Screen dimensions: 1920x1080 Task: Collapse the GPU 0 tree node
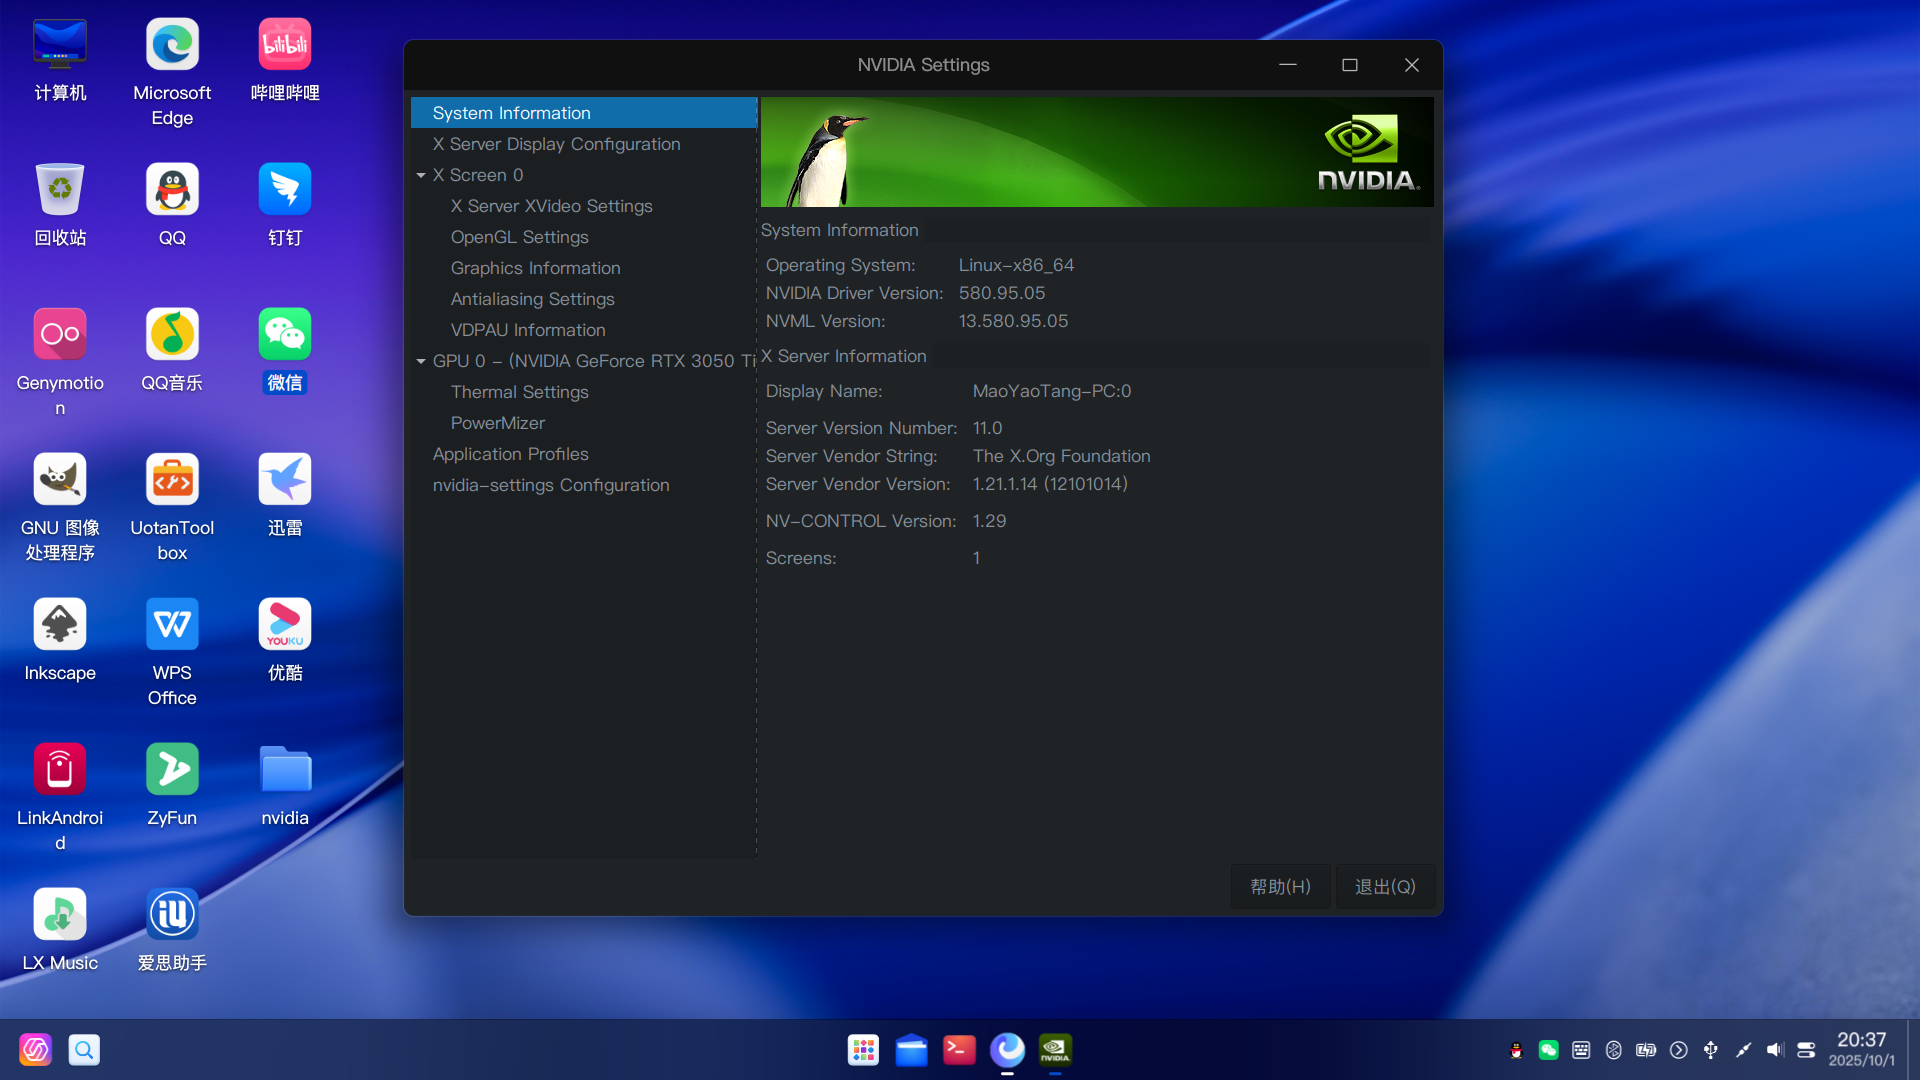(x=421, y=361)
